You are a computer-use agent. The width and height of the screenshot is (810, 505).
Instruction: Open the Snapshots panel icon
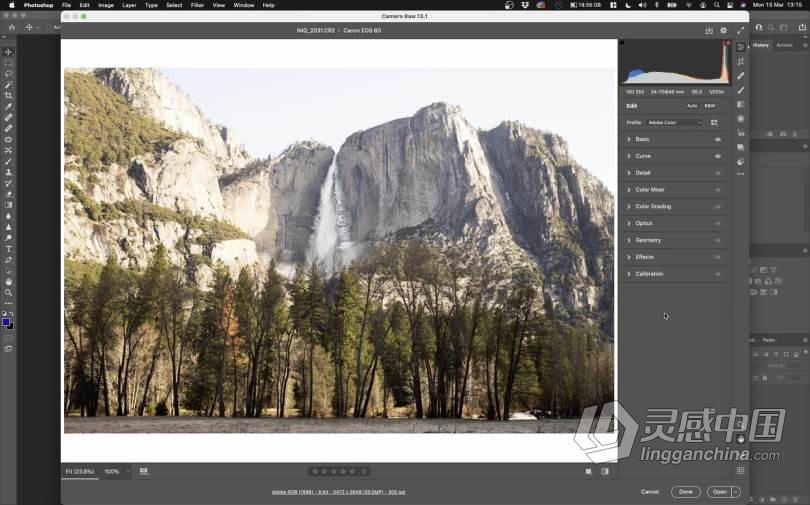tap(741, 147)
